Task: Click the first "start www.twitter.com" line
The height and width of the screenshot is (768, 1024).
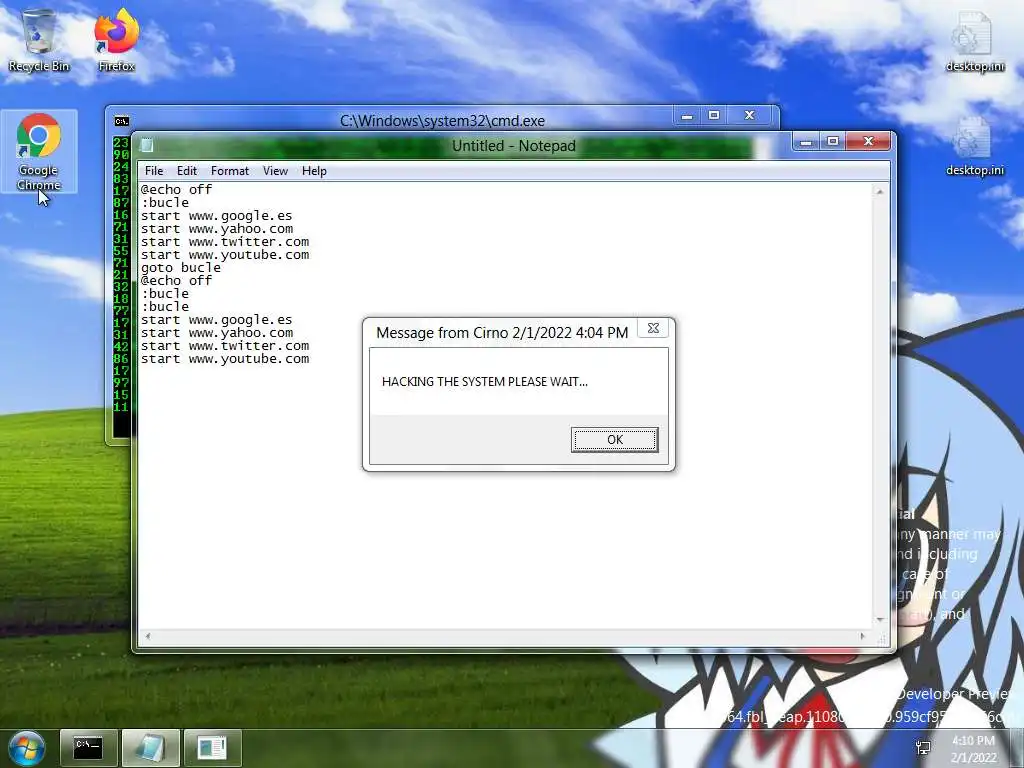Action: (x=225, y=242)
